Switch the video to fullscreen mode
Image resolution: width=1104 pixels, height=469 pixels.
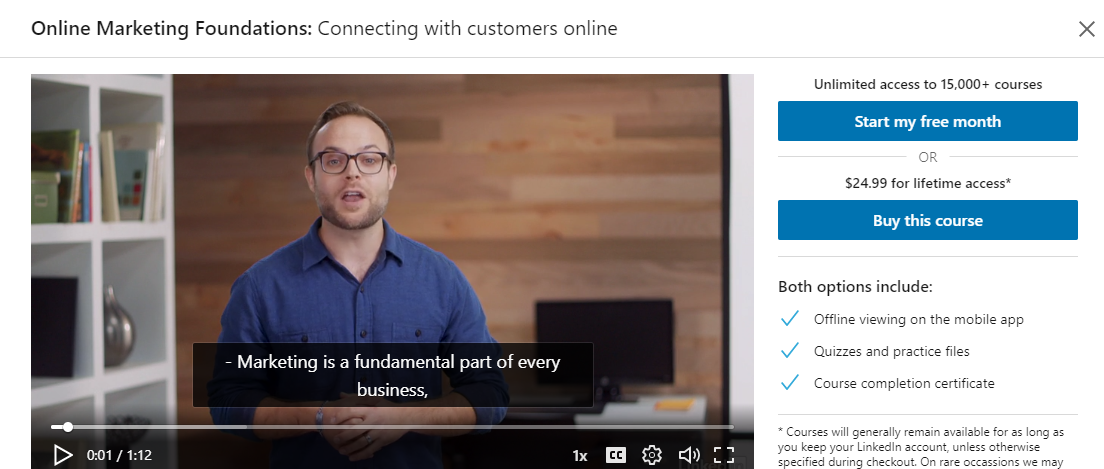(x=724, y=455)
